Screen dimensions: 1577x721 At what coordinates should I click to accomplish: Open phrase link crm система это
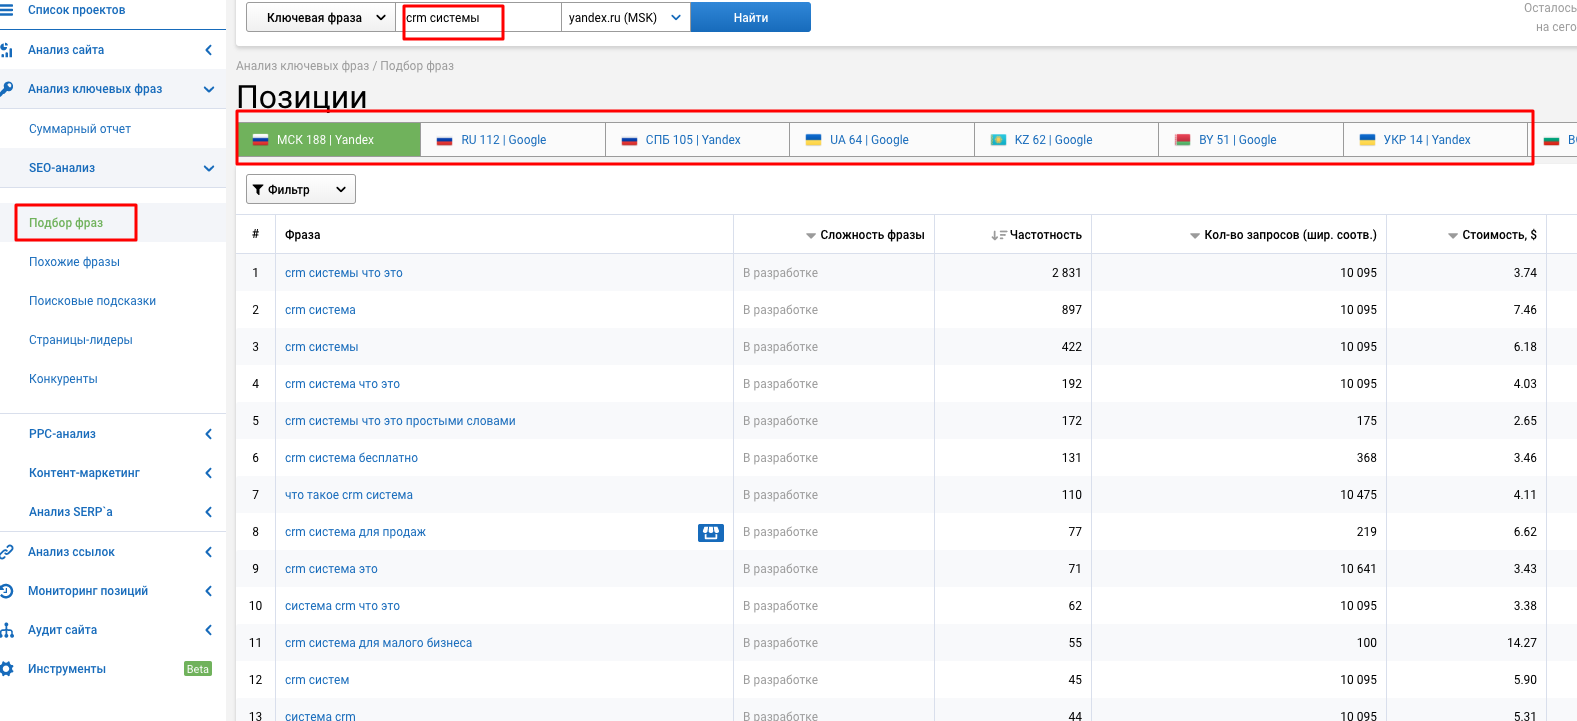click(331, 569)
